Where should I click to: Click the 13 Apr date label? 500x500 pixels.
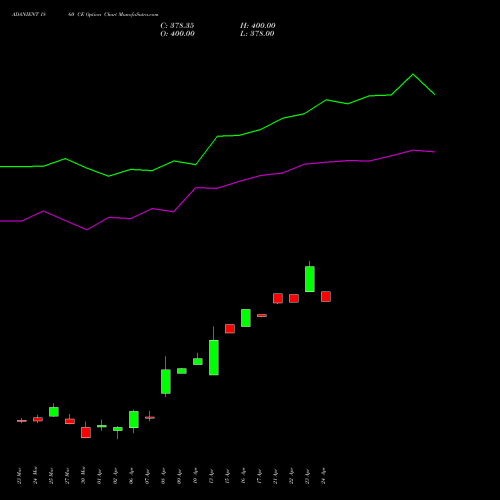coord(211,476)
